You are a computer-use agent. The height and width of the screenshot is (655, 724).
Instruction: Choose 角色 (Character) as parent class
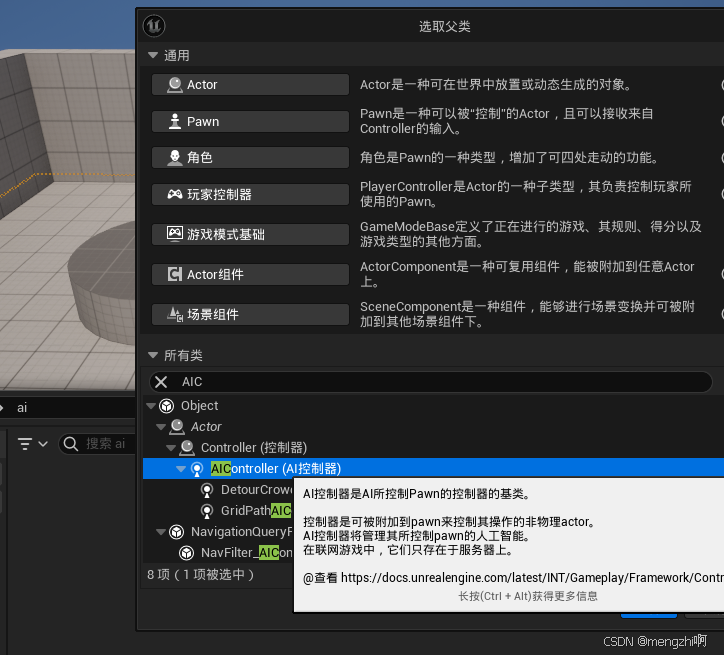pyautogui.click(x=250, y=157)
